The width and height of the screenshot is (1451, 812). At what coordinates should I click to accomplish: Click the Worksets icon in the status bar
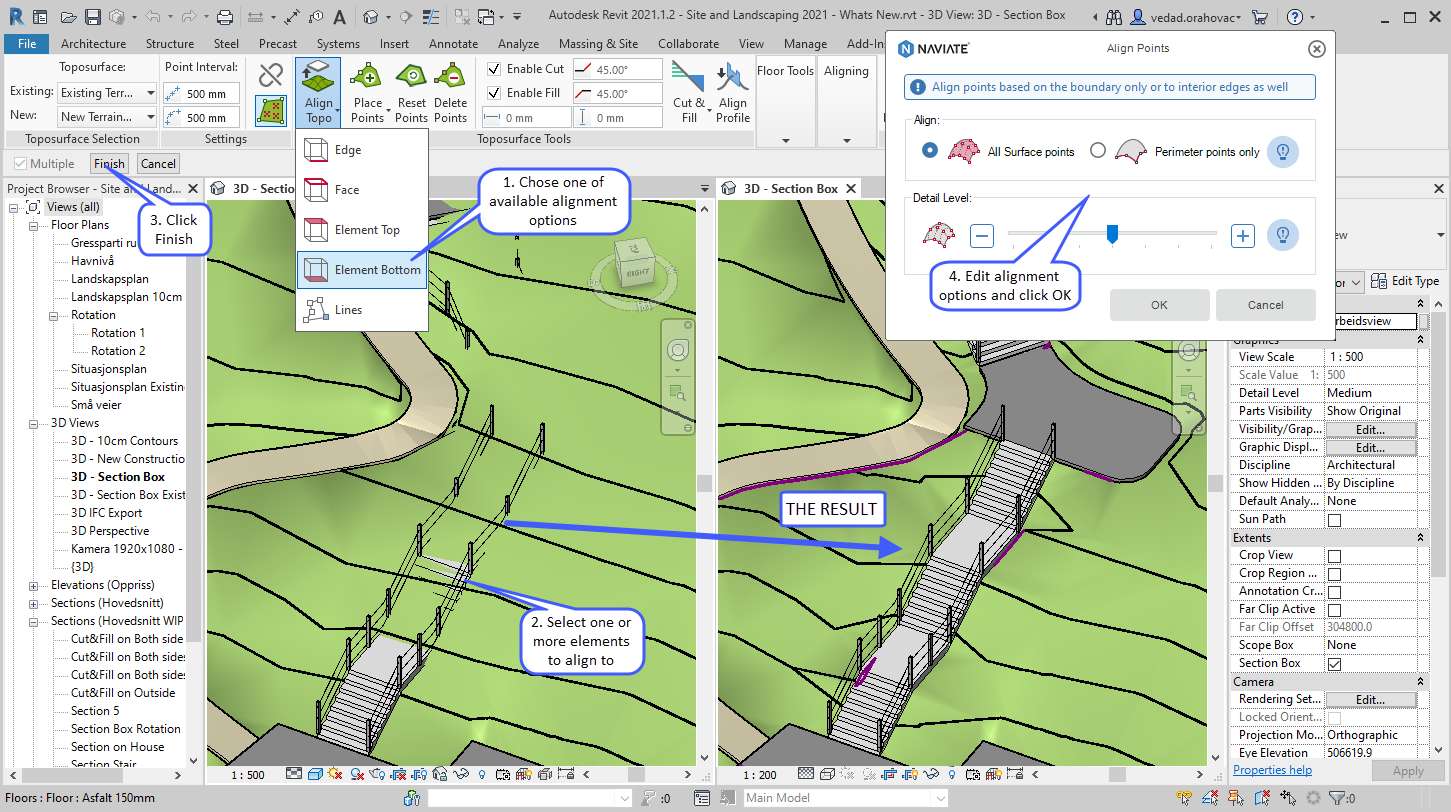(x=411, y=798)
